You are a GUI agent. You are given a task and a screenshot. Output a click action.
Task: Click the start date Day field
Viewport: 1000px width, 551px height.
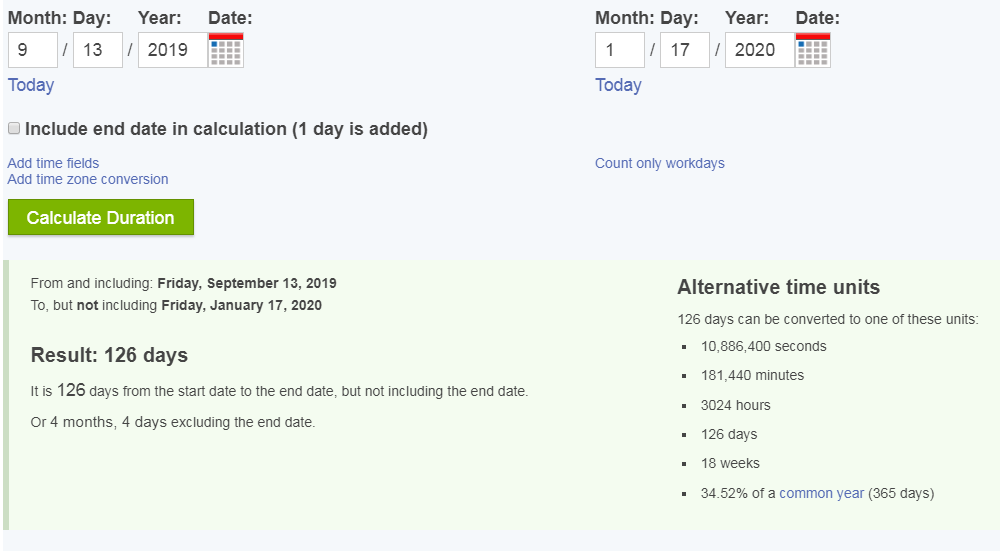pos(98,50)
